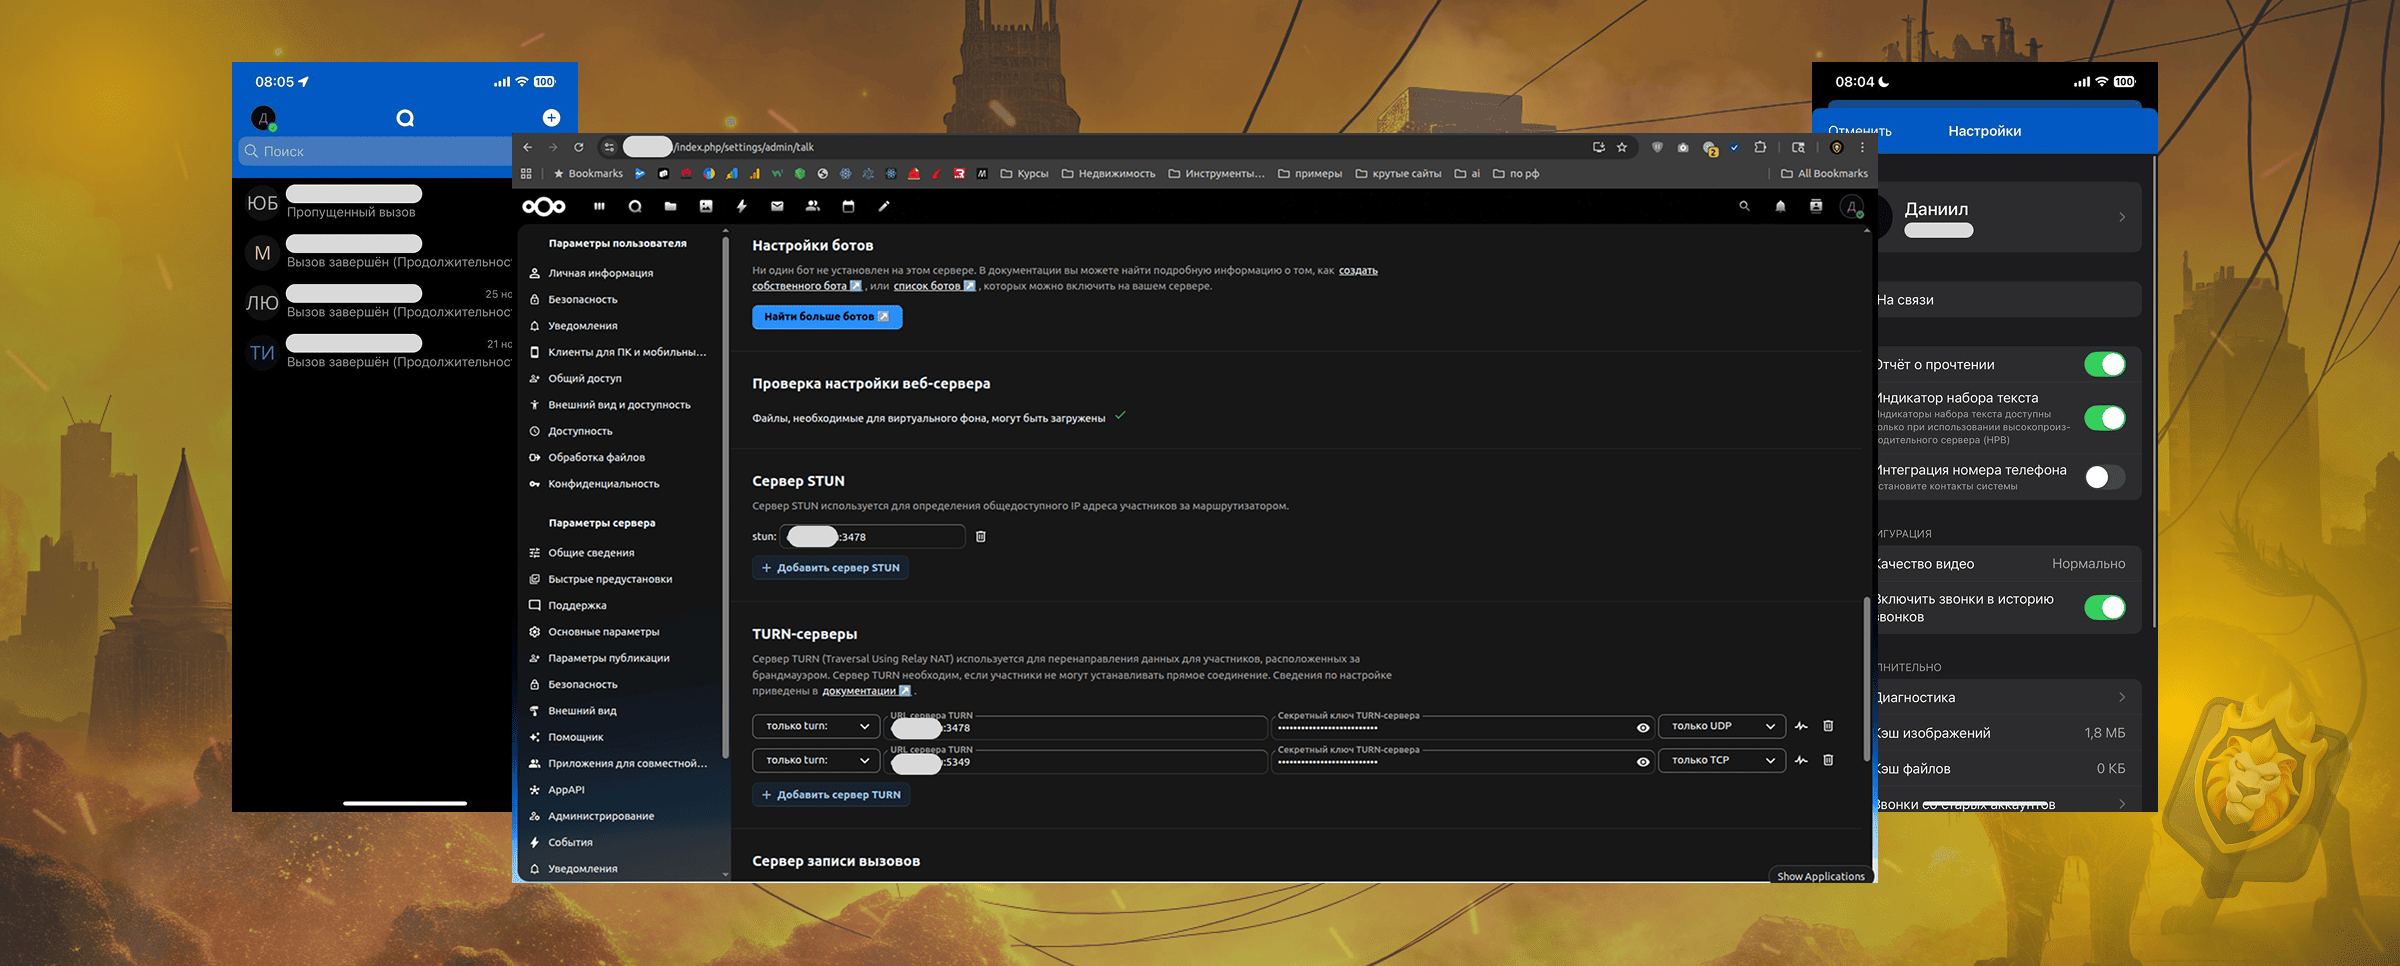Open the 'Даниил' profile row chevron
This screenshot has width=2400, height=966.
click(2121, 217)
